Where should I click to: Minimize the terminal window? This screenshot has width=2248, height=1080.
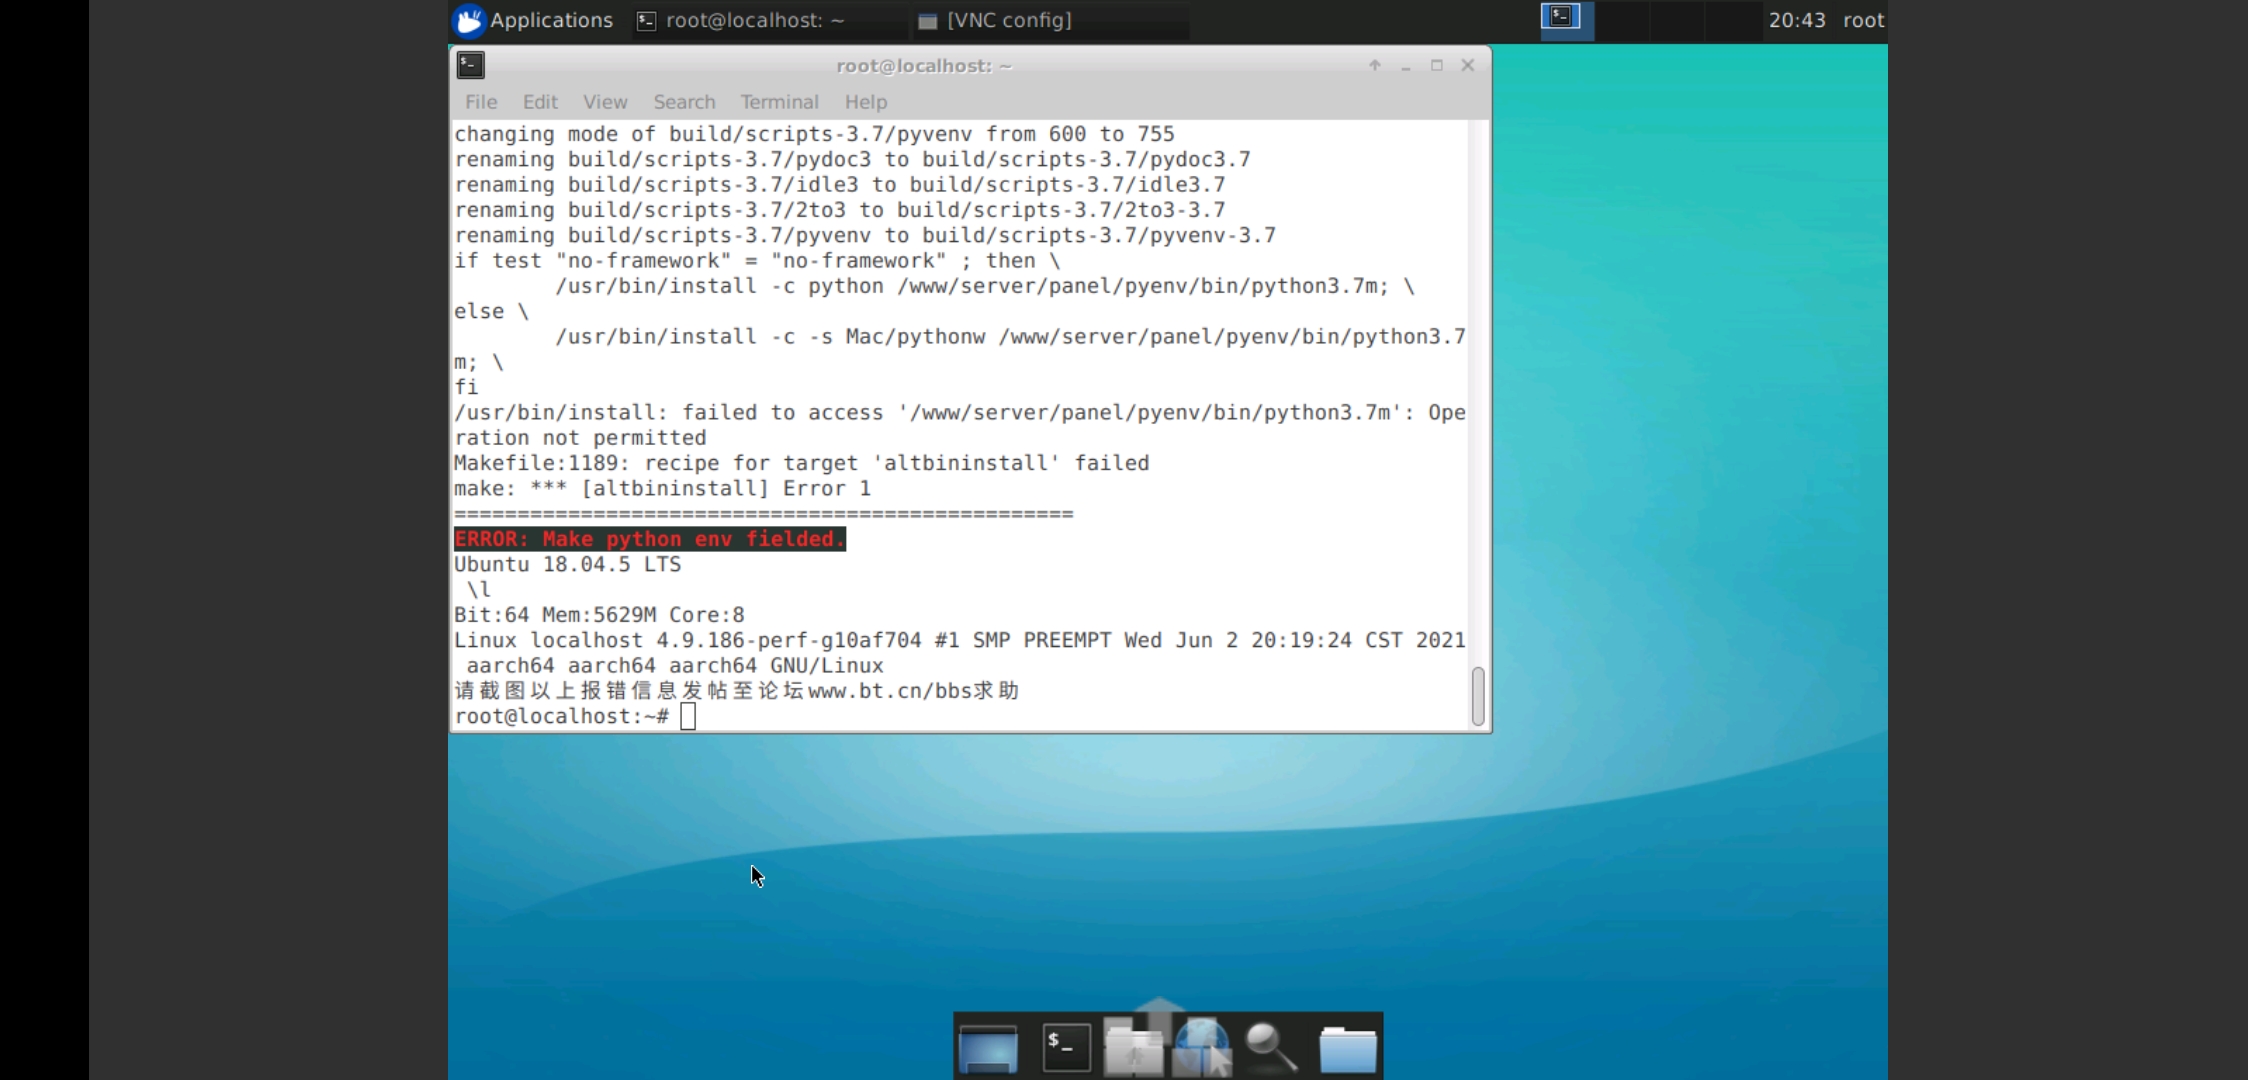pos(1406,66)
